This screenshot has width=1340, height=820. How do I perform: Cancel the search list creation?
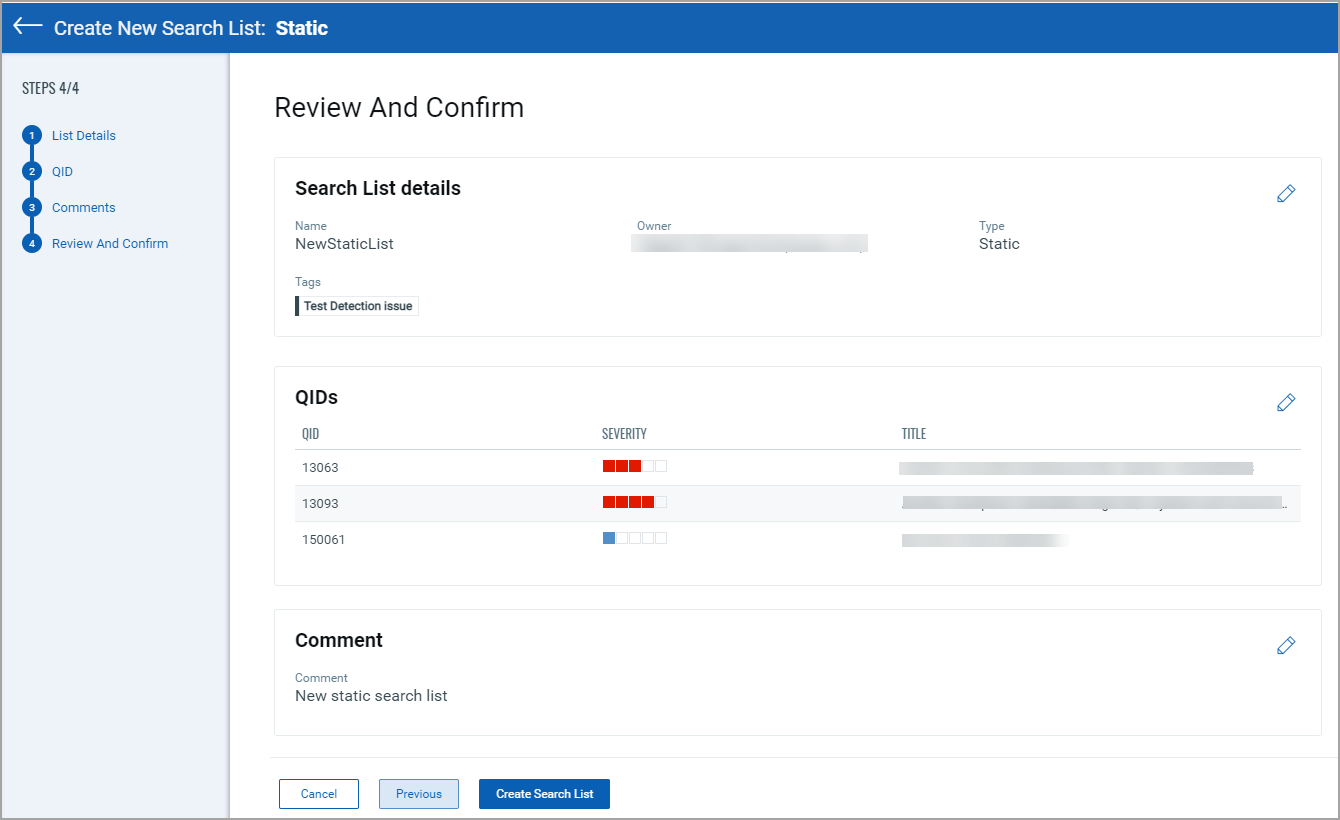pyautogui.click(x=319, y=793)
